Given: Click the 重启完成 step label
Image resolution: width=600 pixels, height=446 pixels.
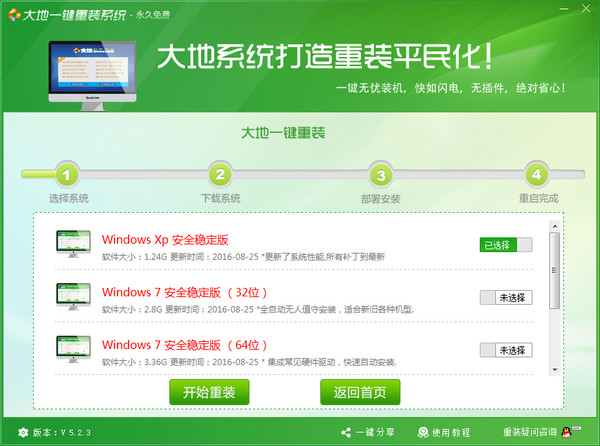Looking at the screenshot, I should (x=538, y=198).
